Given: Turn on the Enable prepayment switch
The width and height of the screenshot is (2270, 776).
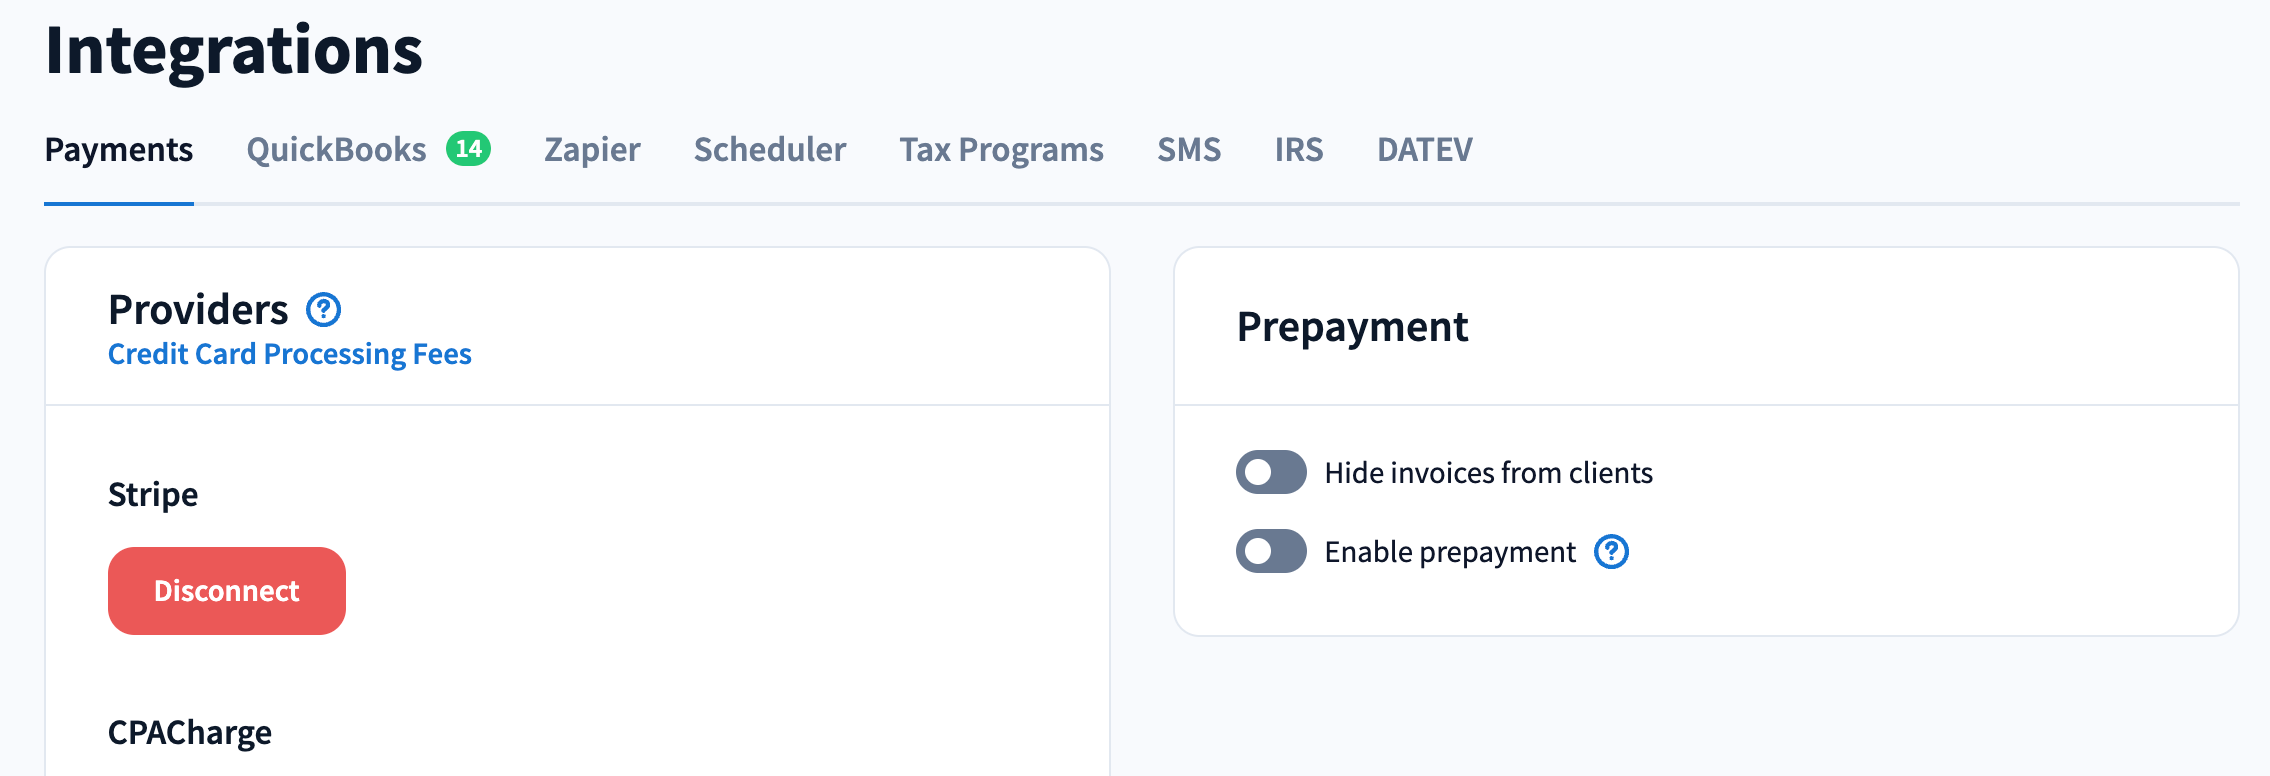Looking at the screenshot, I should [x=1271, y=552].
